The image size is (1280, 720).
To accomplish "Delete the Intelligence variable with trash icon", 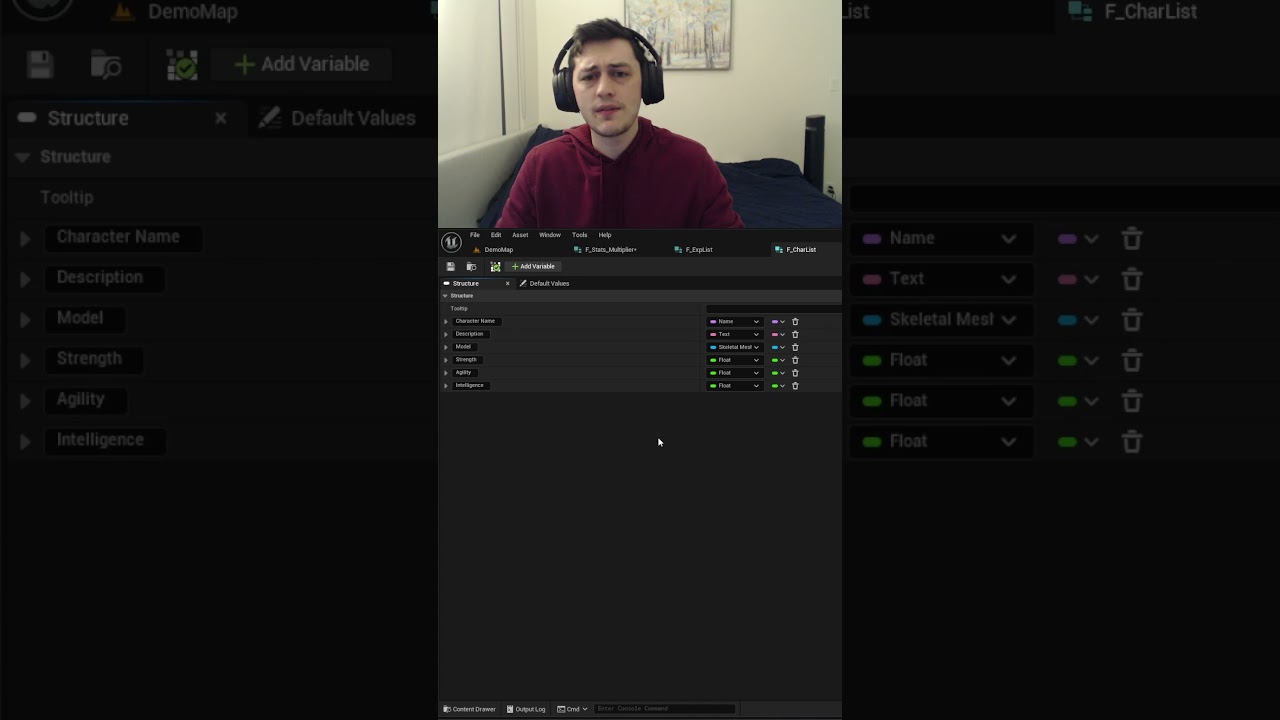I will tap(795, 386).
